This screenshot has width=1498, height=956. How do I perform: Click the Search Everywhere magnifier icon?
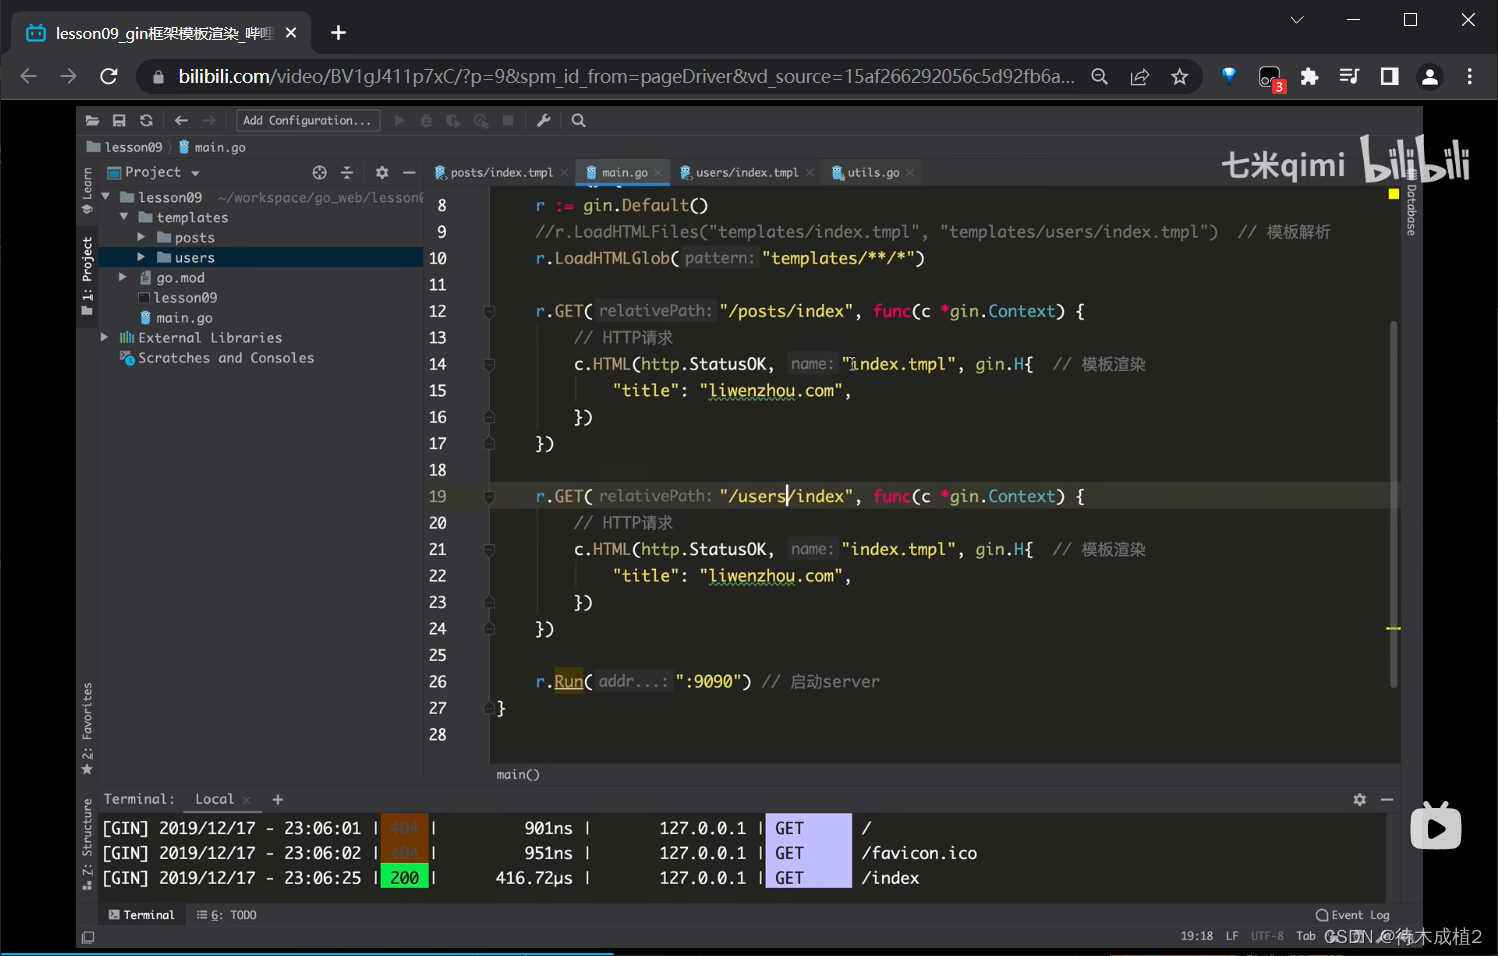578,121
